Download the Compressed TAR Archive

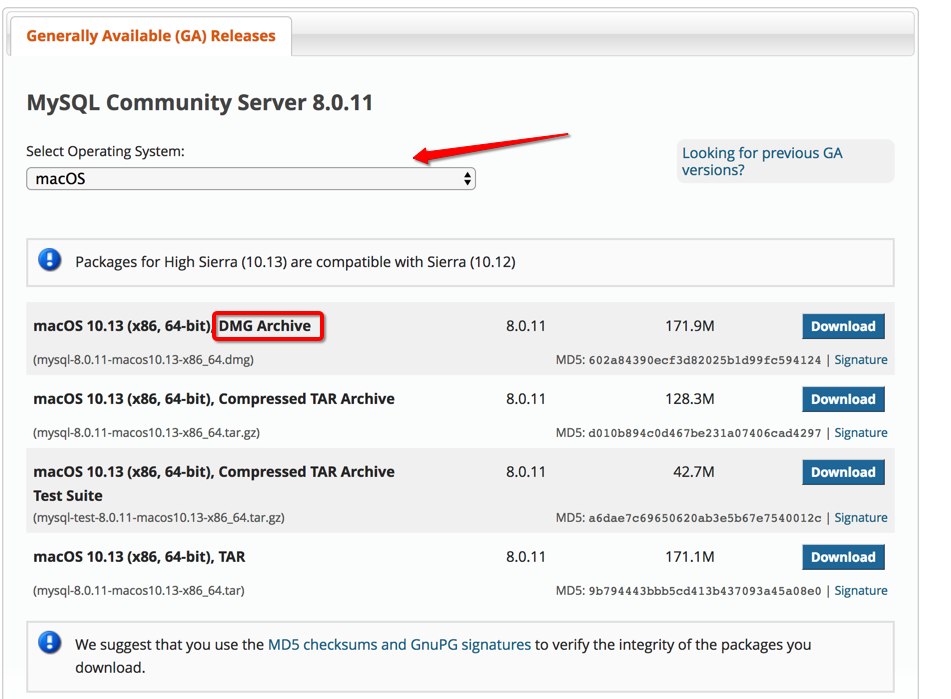tap(843, 399)
